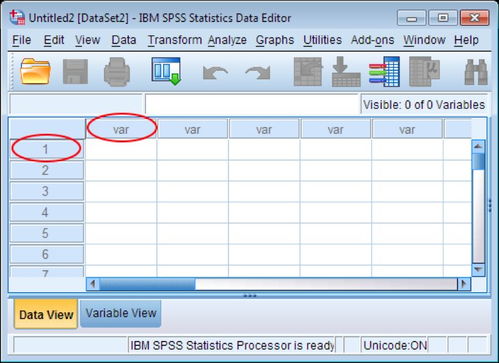Click the horizontal scrollbar right arrow
The image size is (499, 363).
464,284
